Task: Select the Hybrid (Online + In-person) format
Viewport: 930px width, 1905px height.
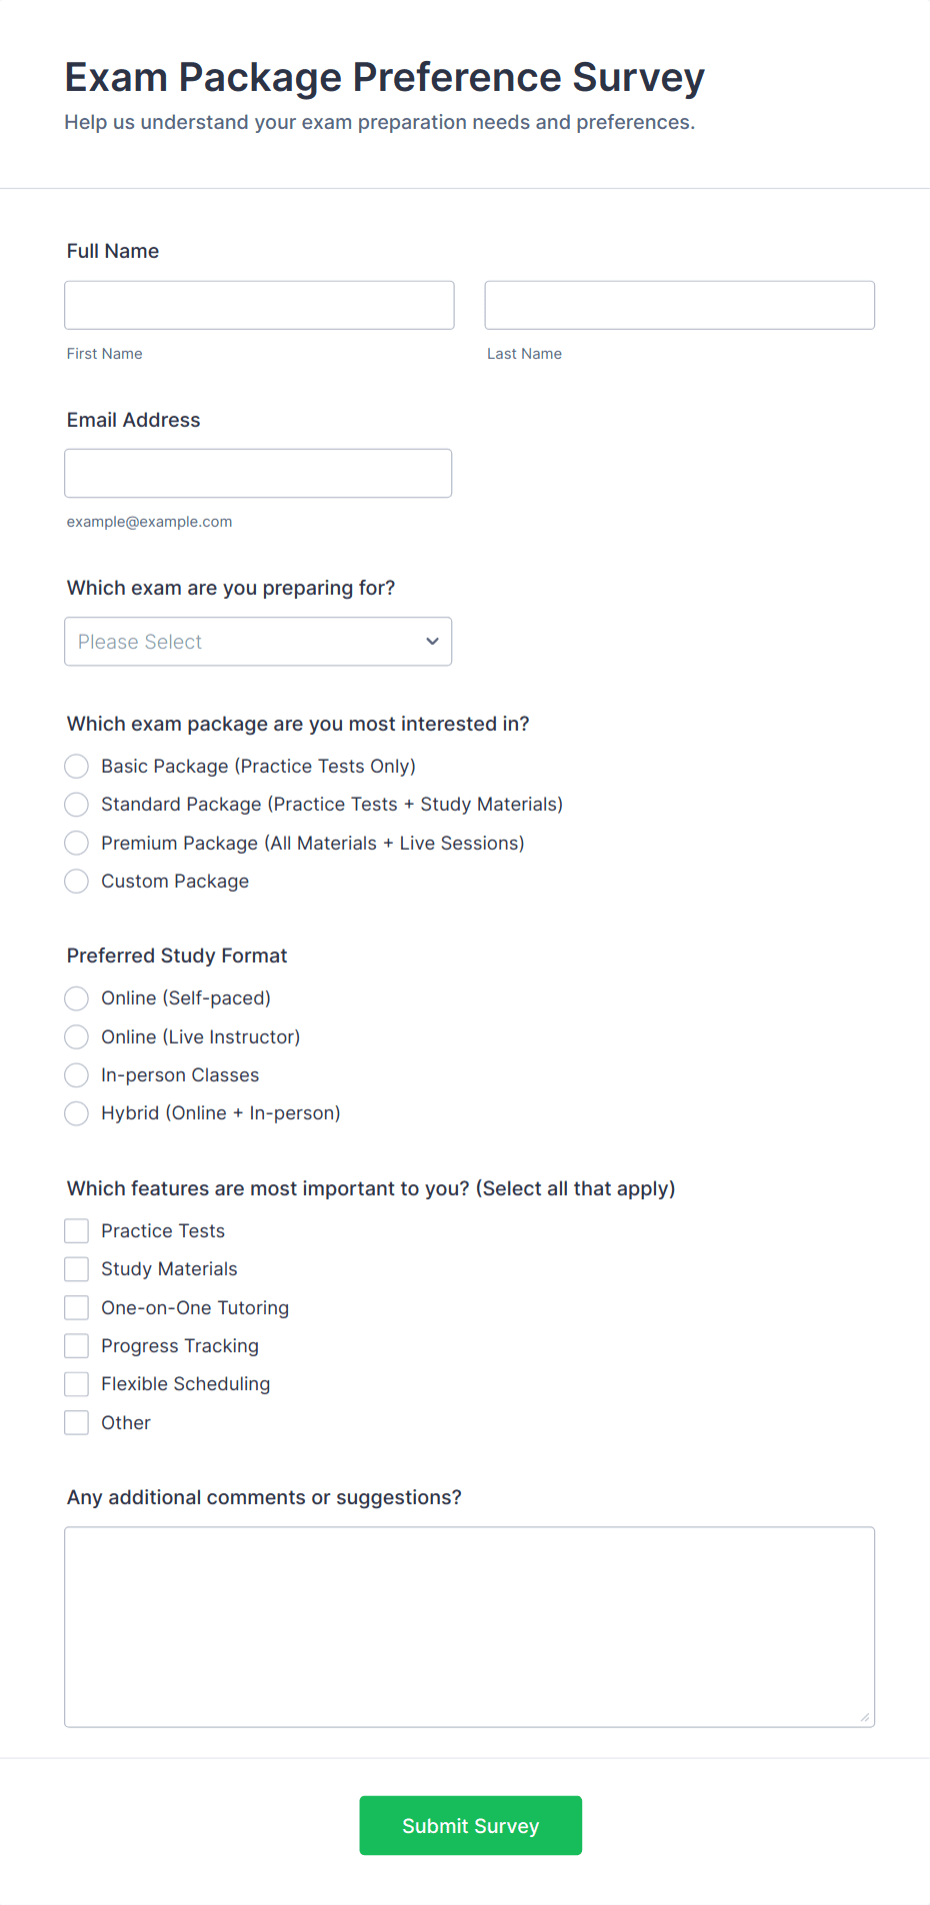Action: click(76, 1113)
